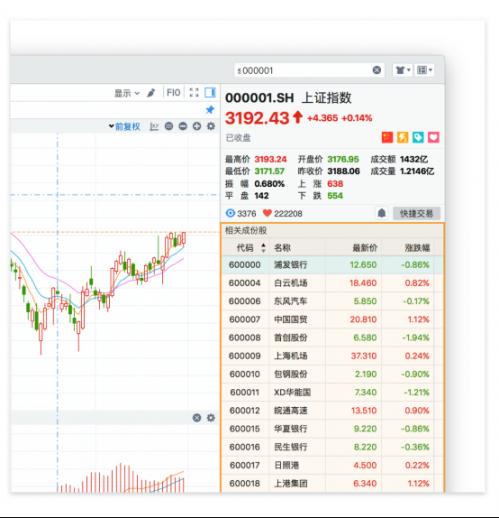Screen dimensions: 499x518
Task: Select row 600017 日照港
Action: tap(332, 465)
